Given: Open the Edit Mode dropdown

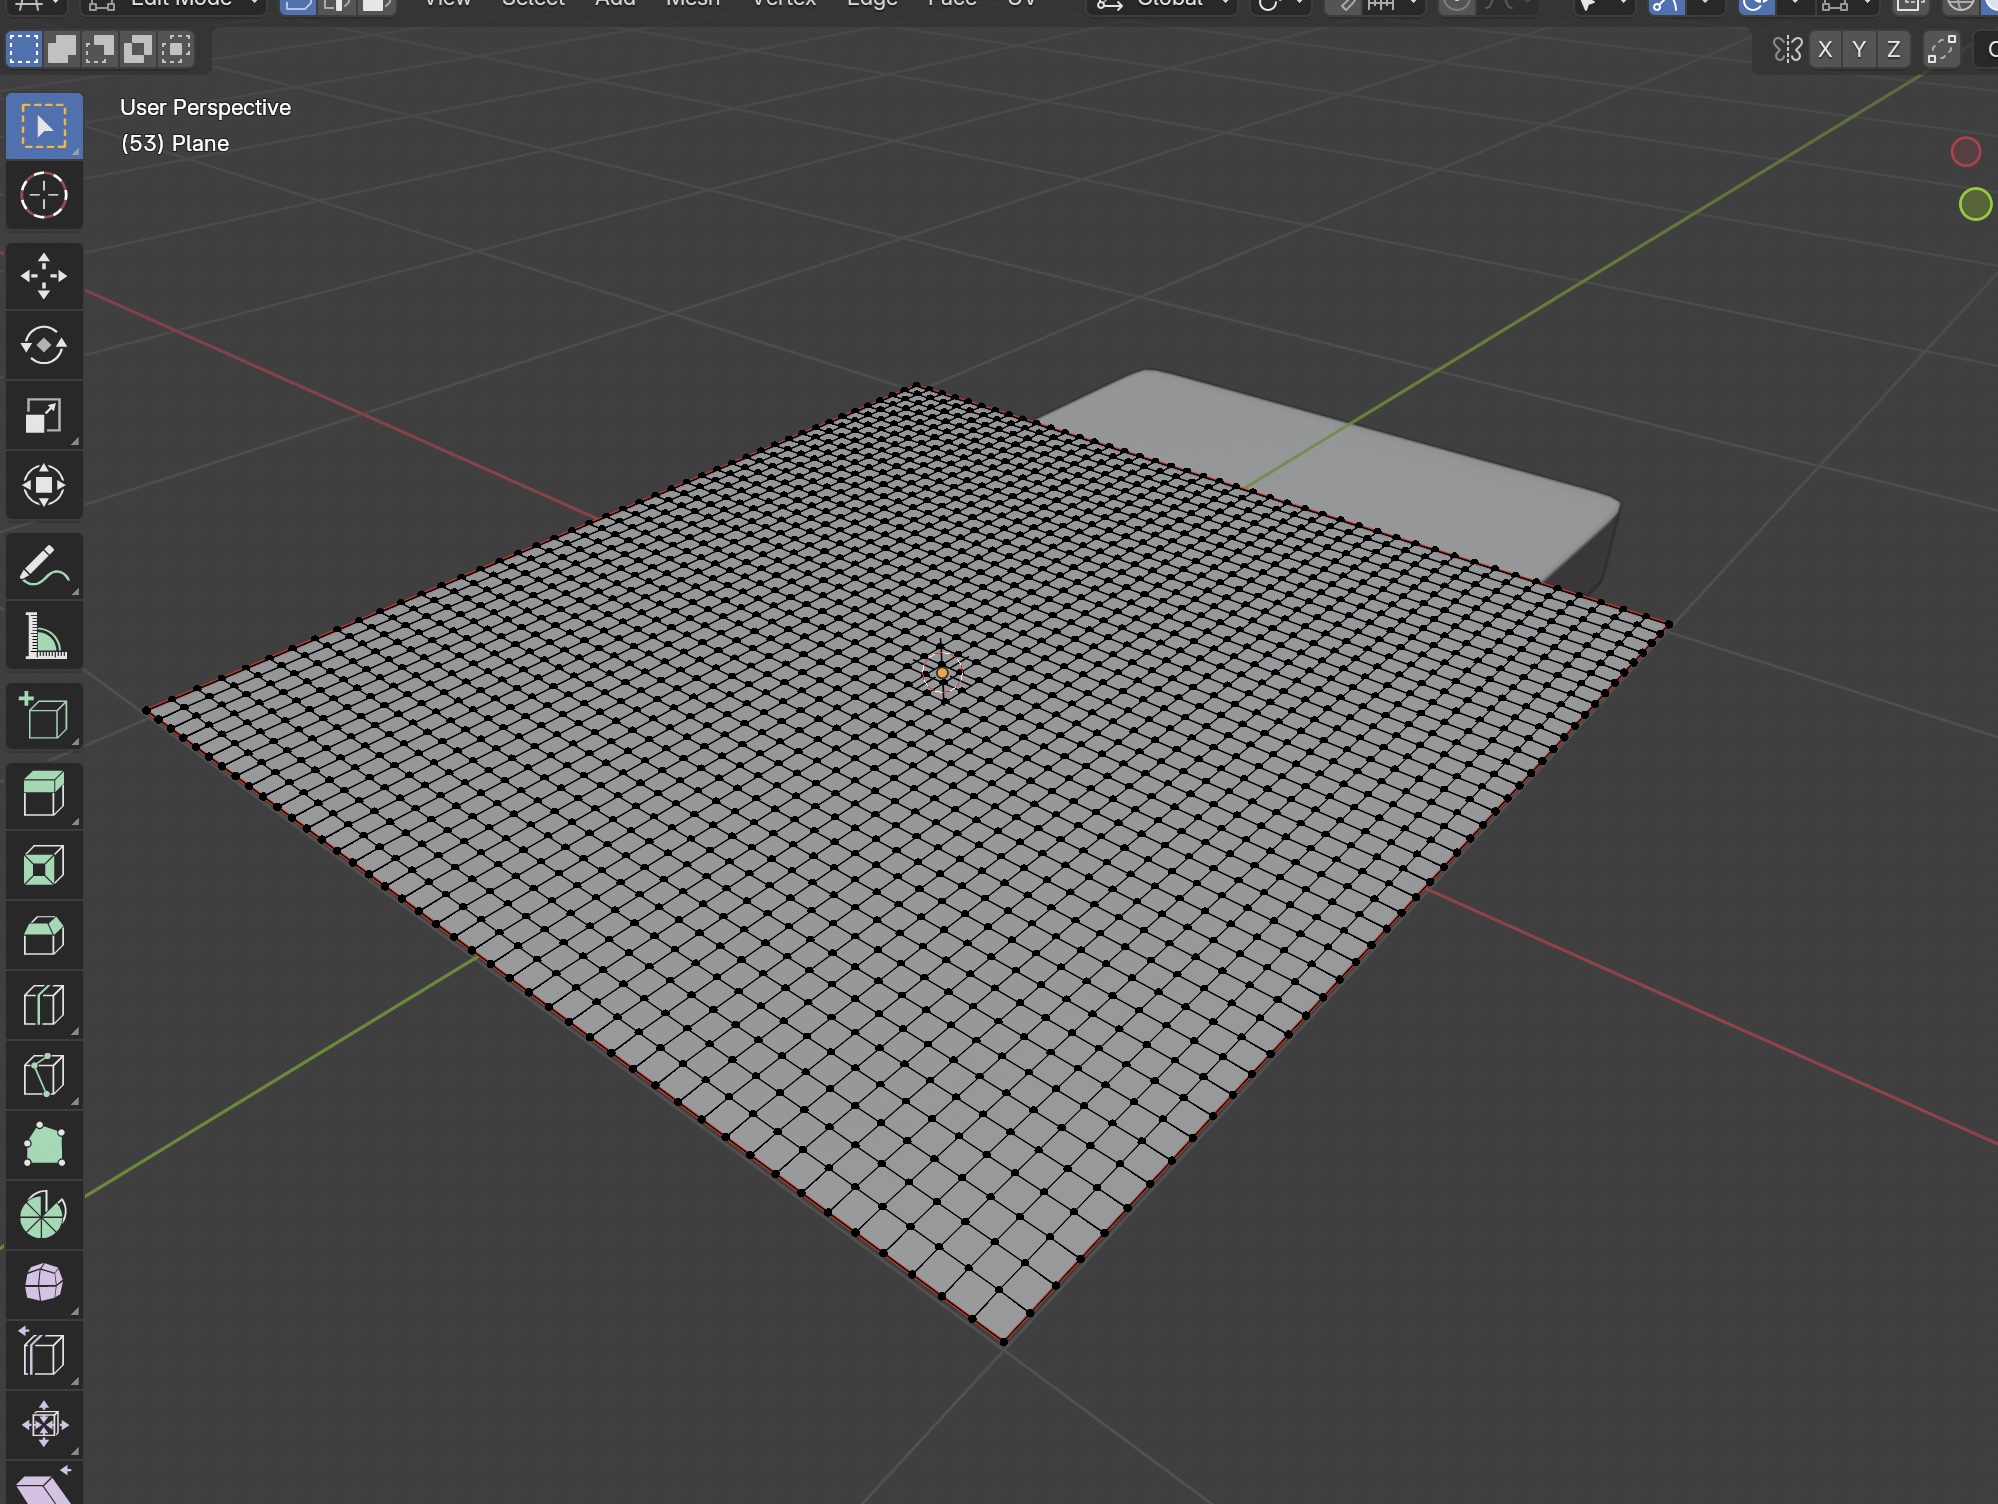Looking at the screenshot, I should 172,4.
